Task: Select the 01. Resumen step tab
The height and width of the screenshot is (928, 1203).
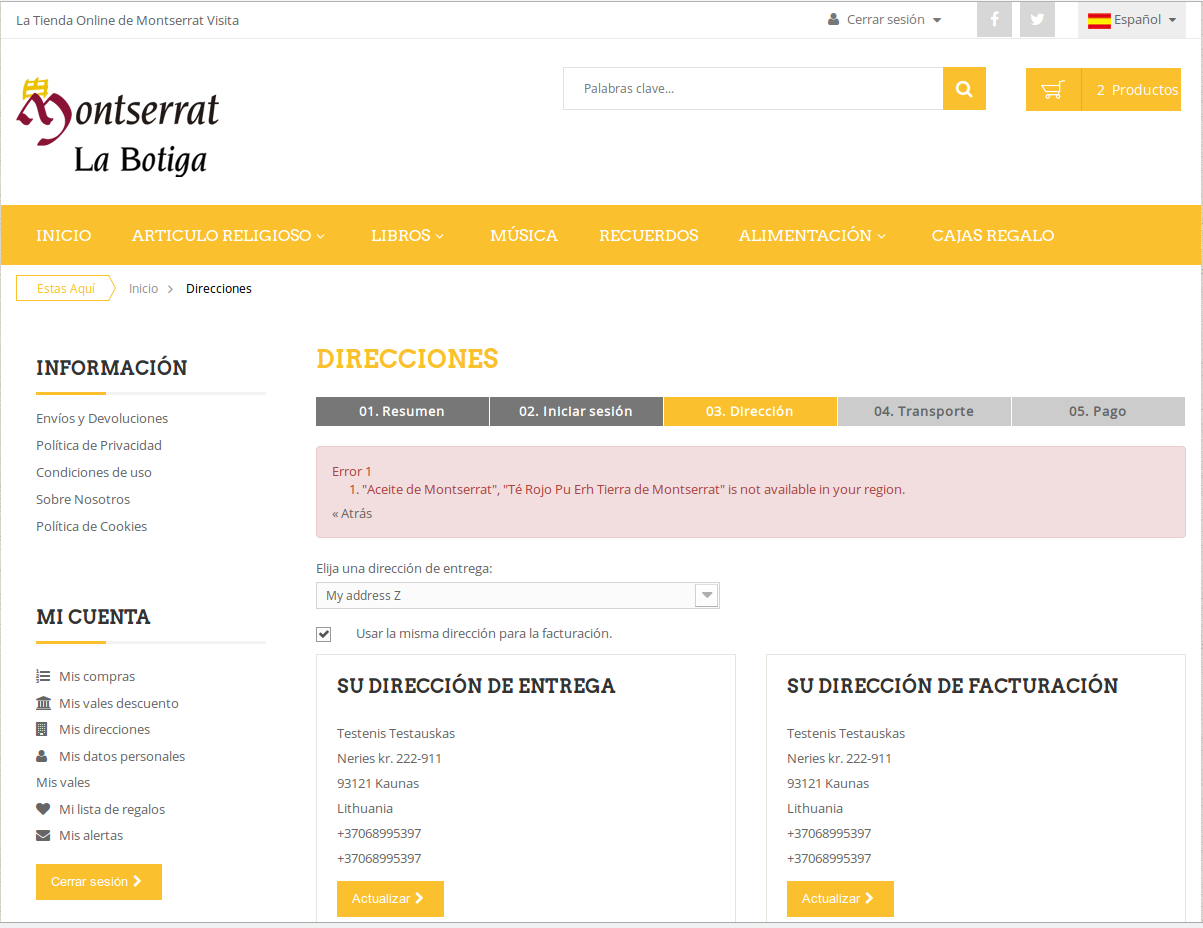Action: click(402, 411)
